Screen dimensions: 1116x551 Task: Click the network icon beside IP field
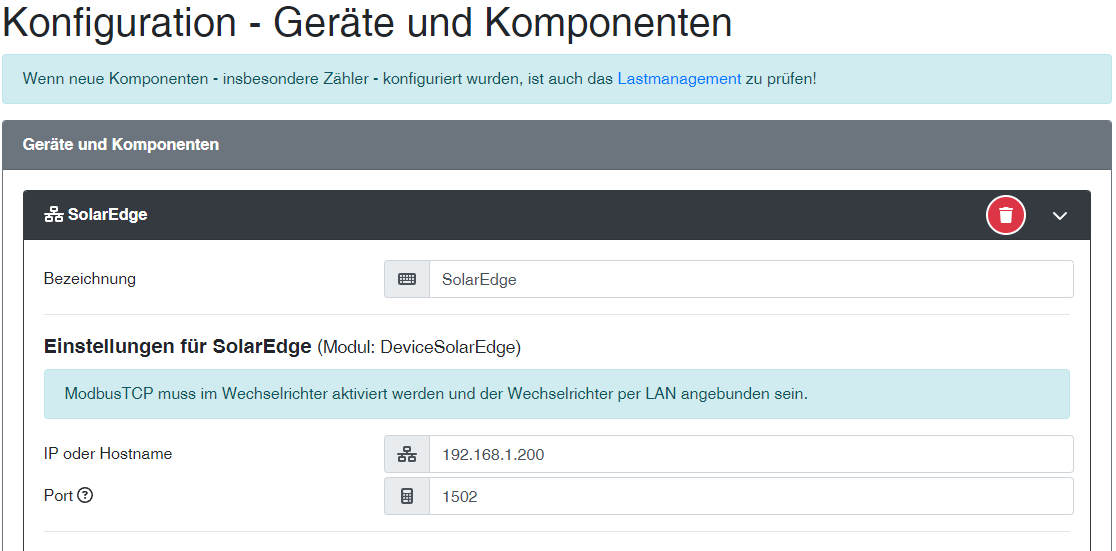407,454
